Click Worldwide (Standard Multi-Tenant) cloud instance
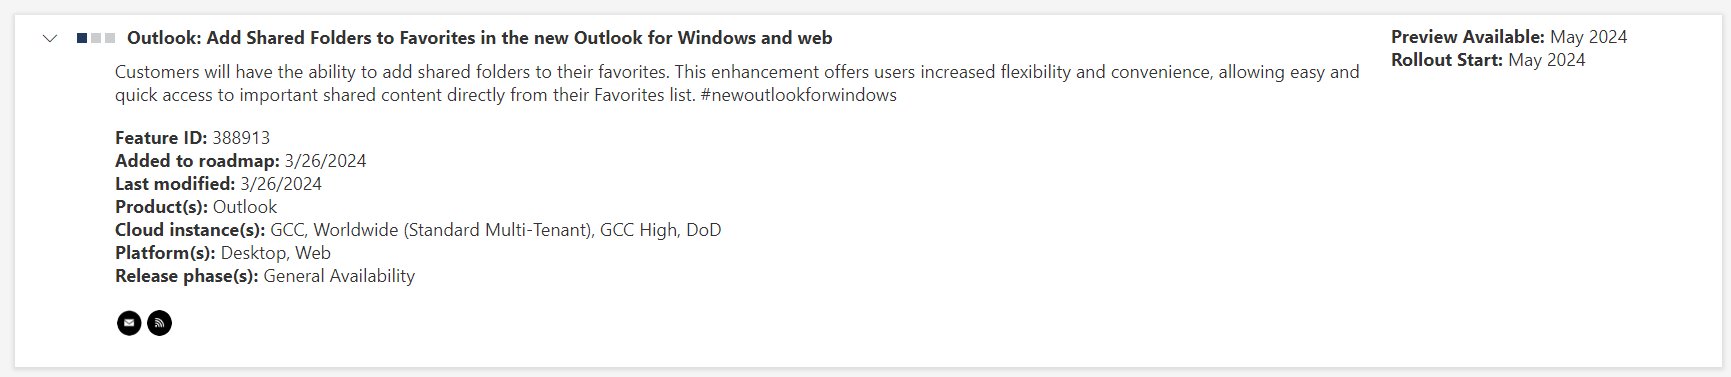Viewport: 1731px width, 377px height. tap(452, 230)
